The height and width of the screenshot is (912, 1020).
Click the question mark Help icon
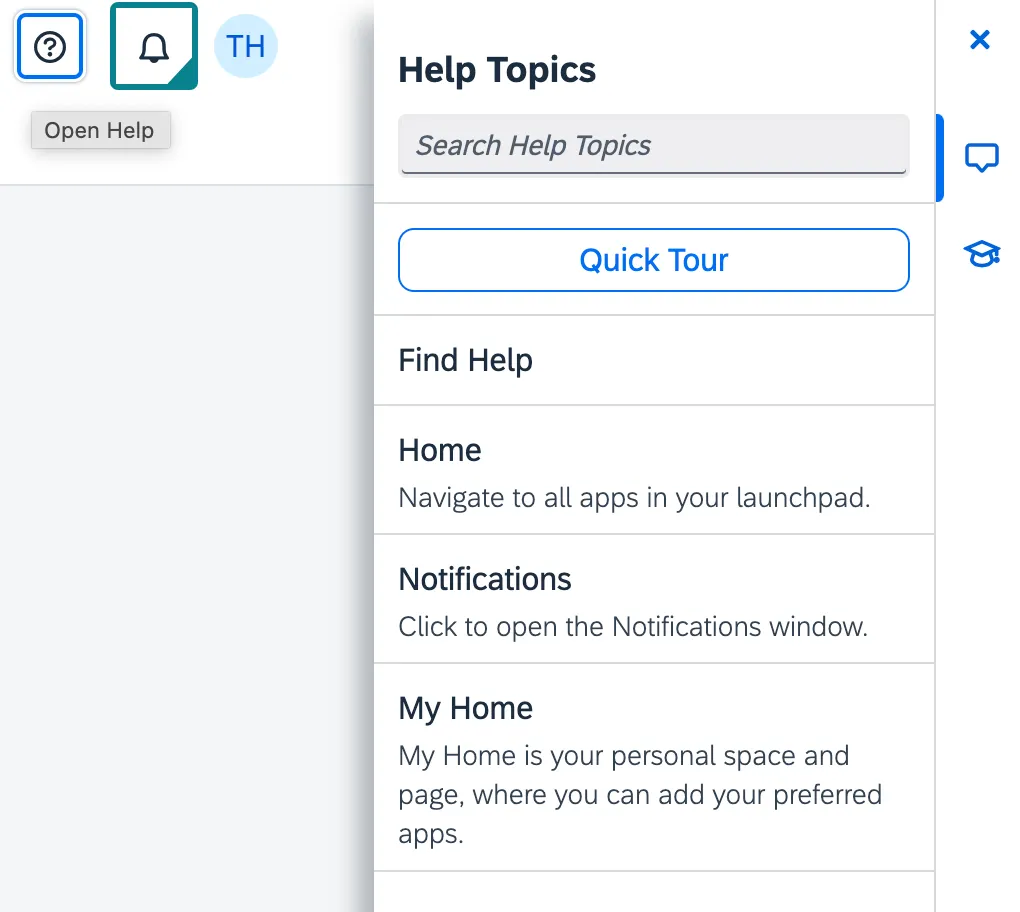(x=49, y=47)
